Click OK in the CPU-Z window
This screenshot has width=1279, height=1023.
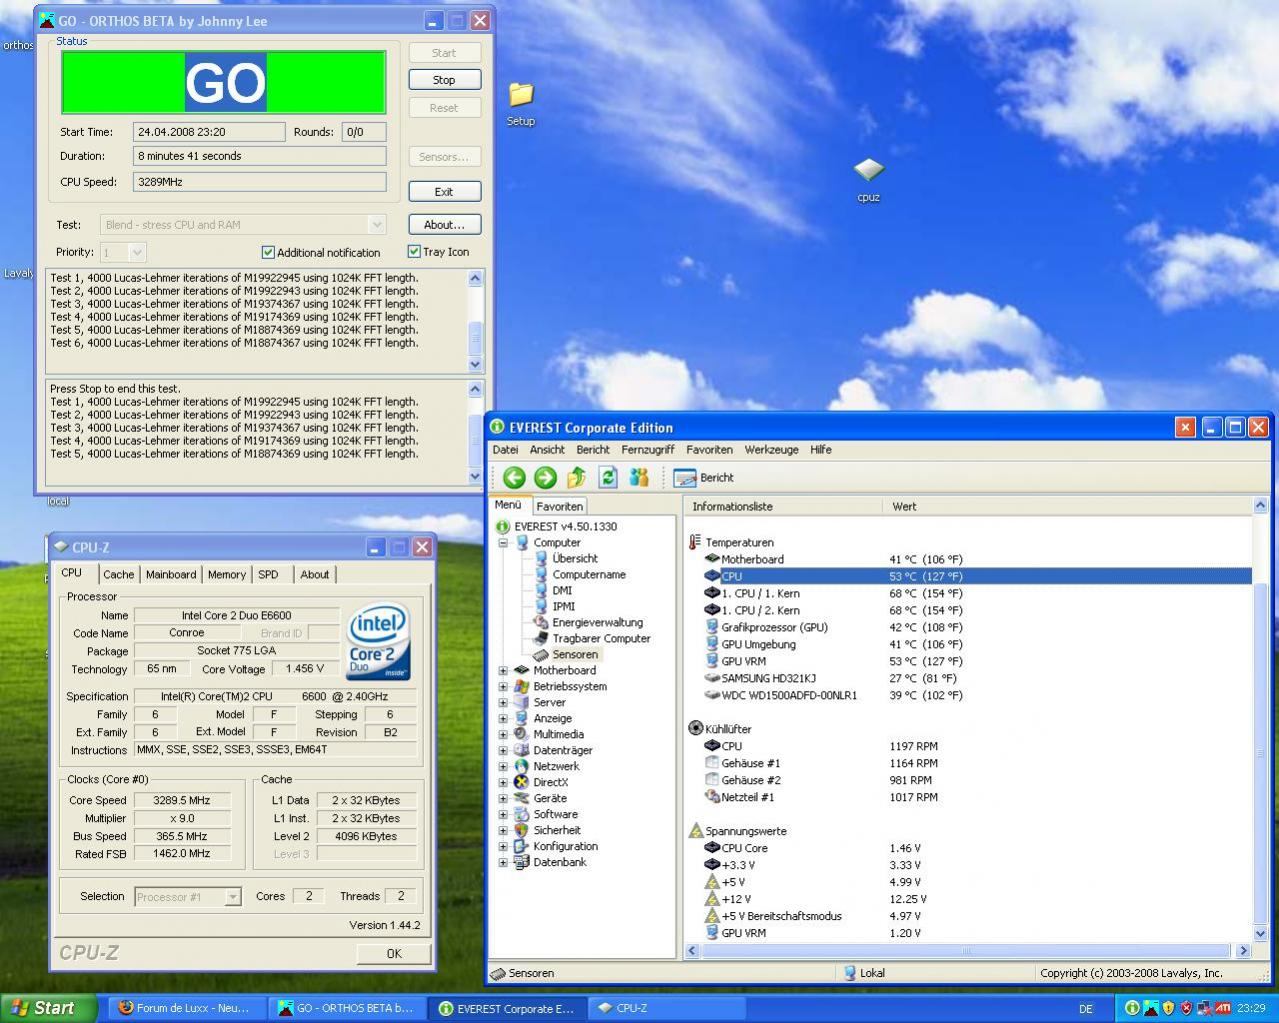click(x=394, y=953)
